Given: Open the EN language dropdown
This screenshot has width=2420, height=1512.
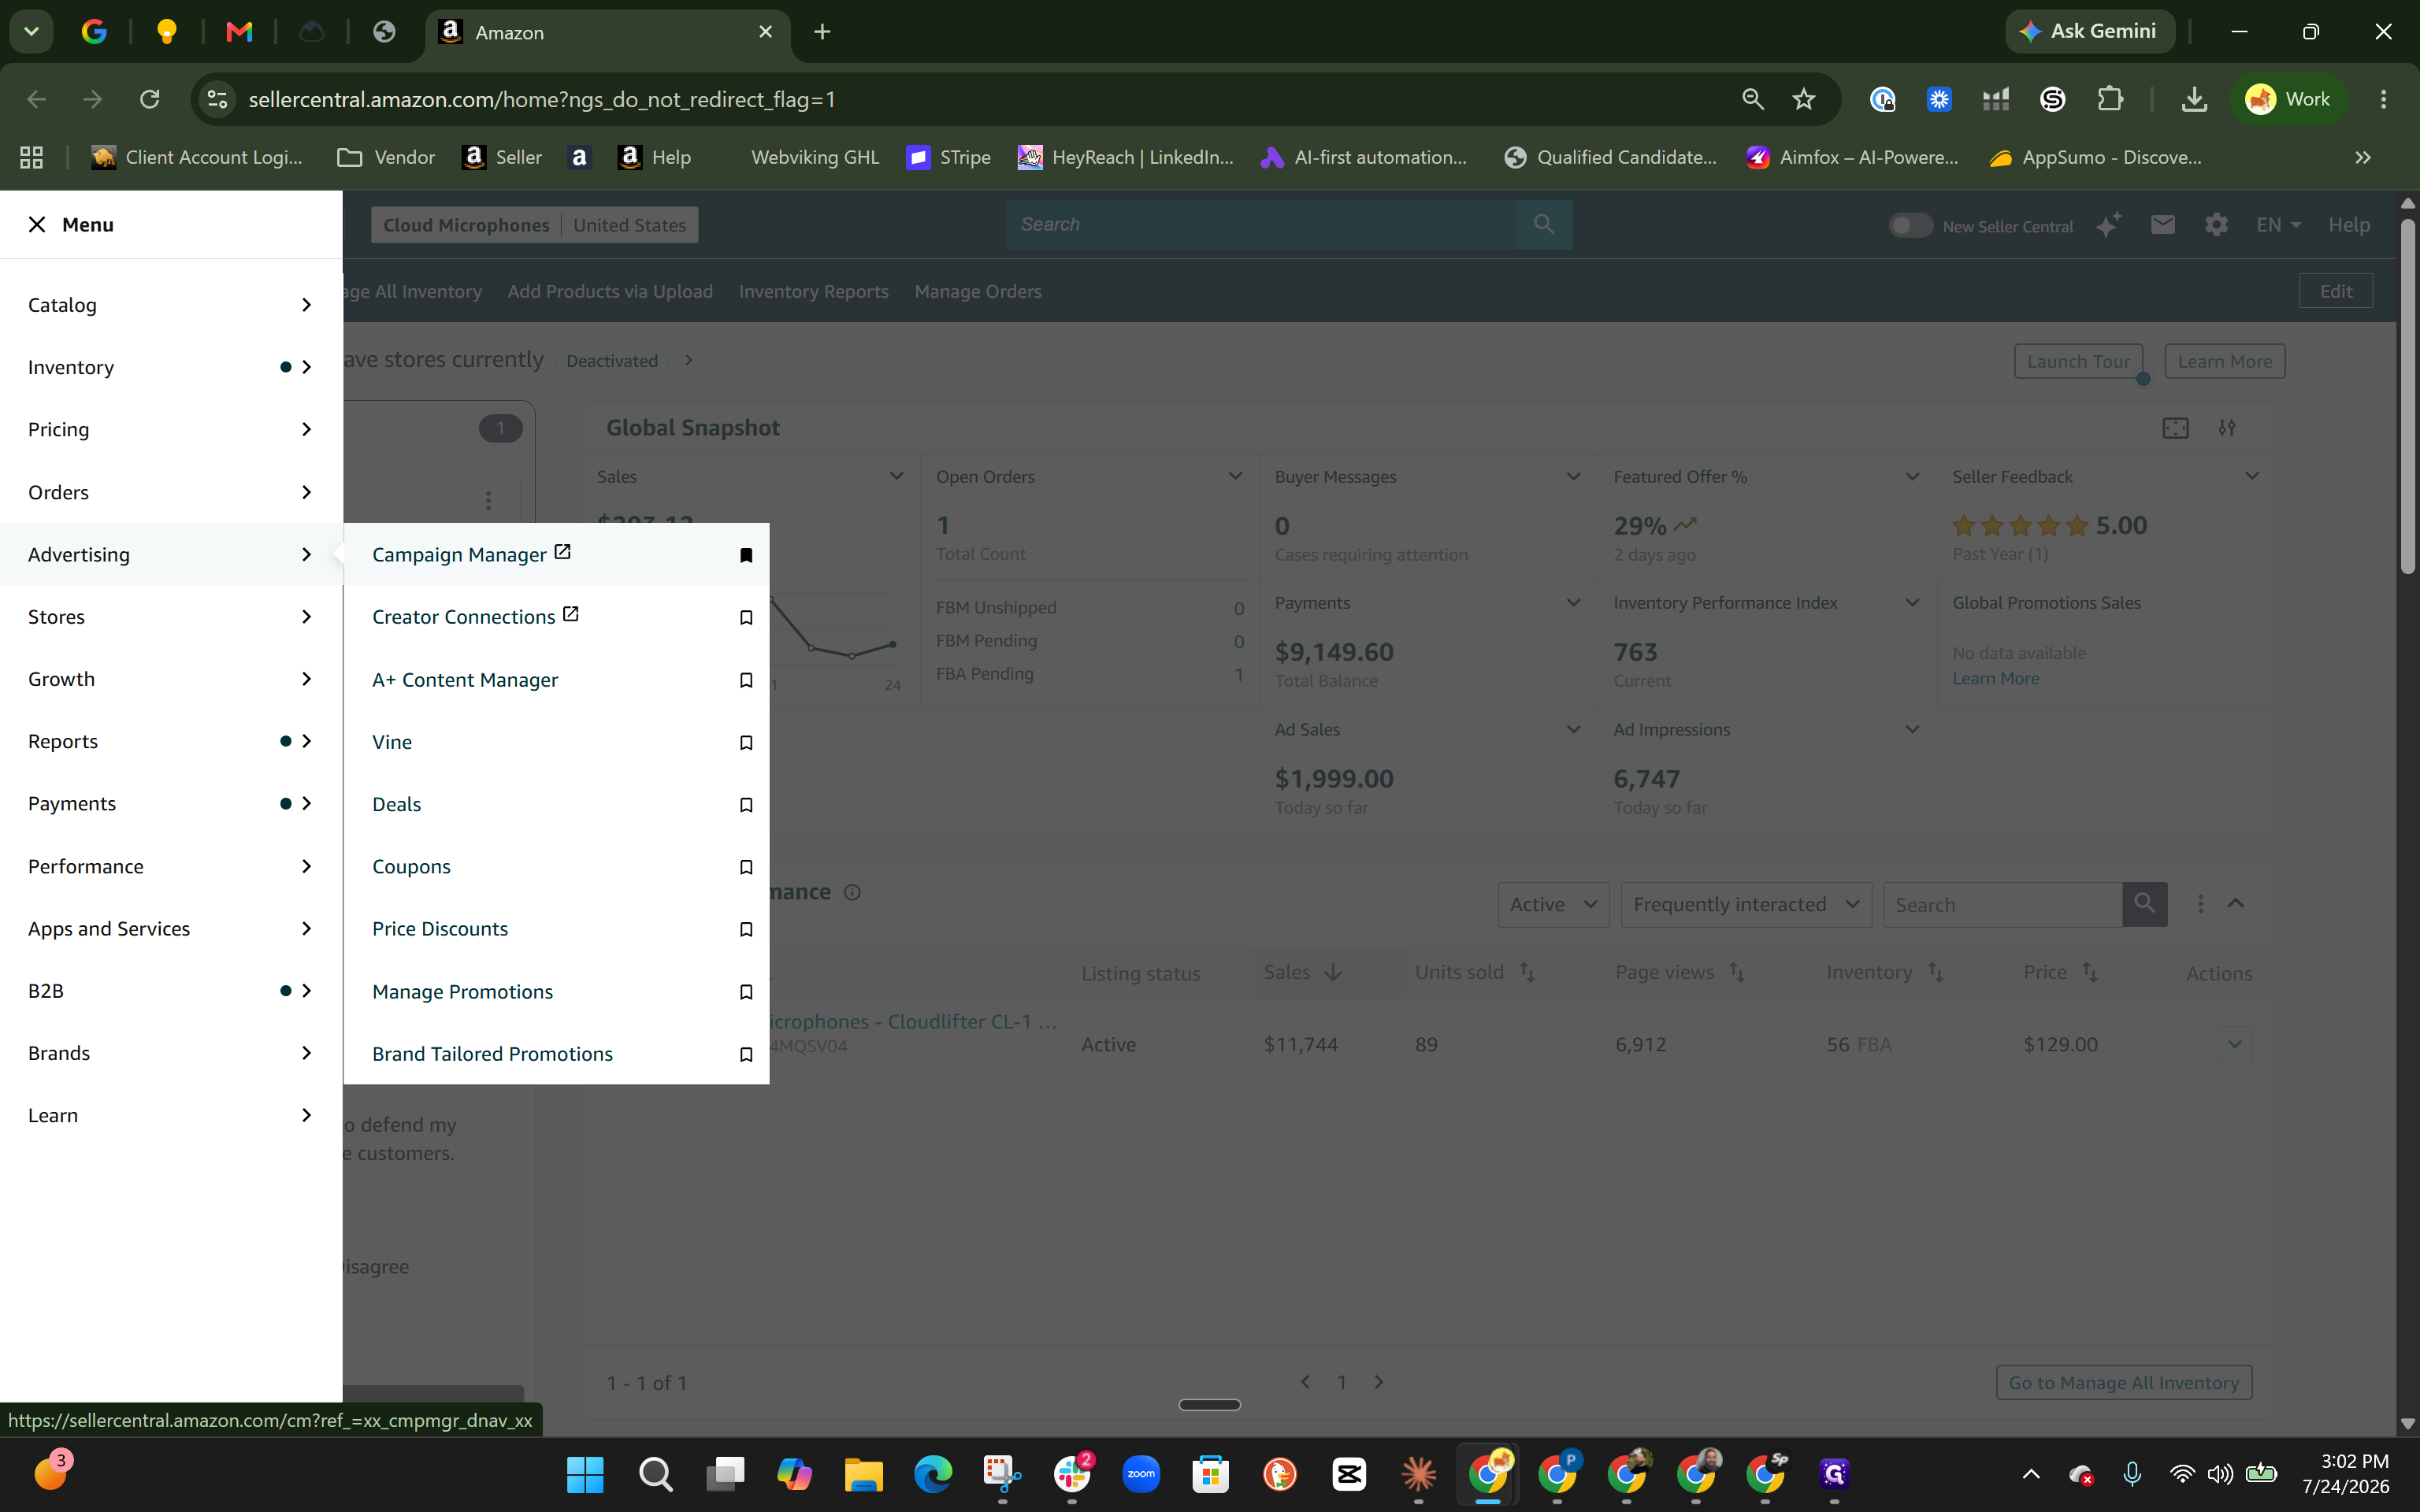Looking at the screenshot, I should 2278,225.
